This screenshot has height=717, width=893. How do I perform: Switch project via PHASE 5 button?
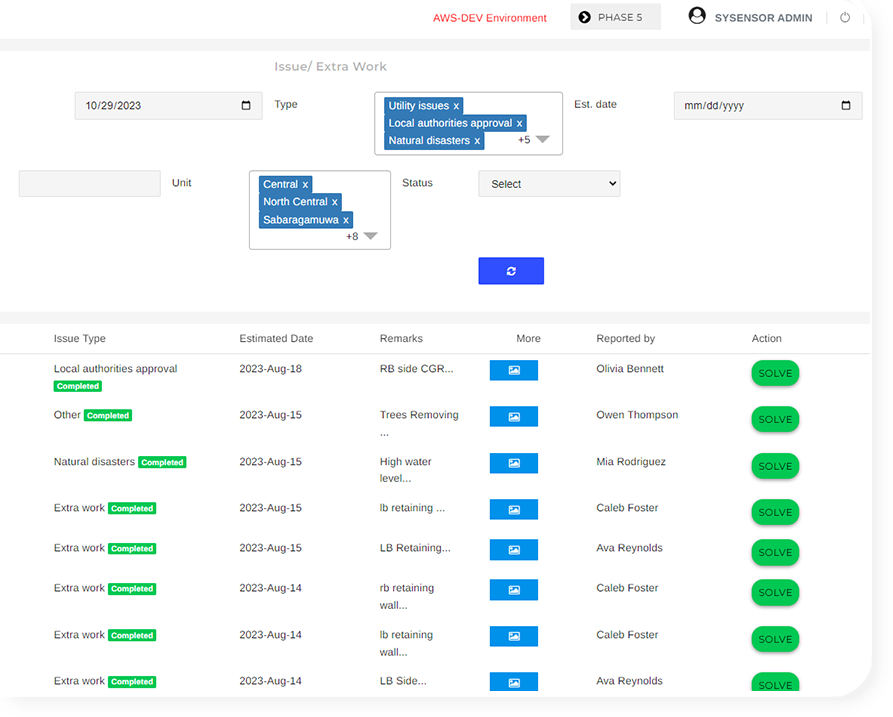click(x=615, y=17)
